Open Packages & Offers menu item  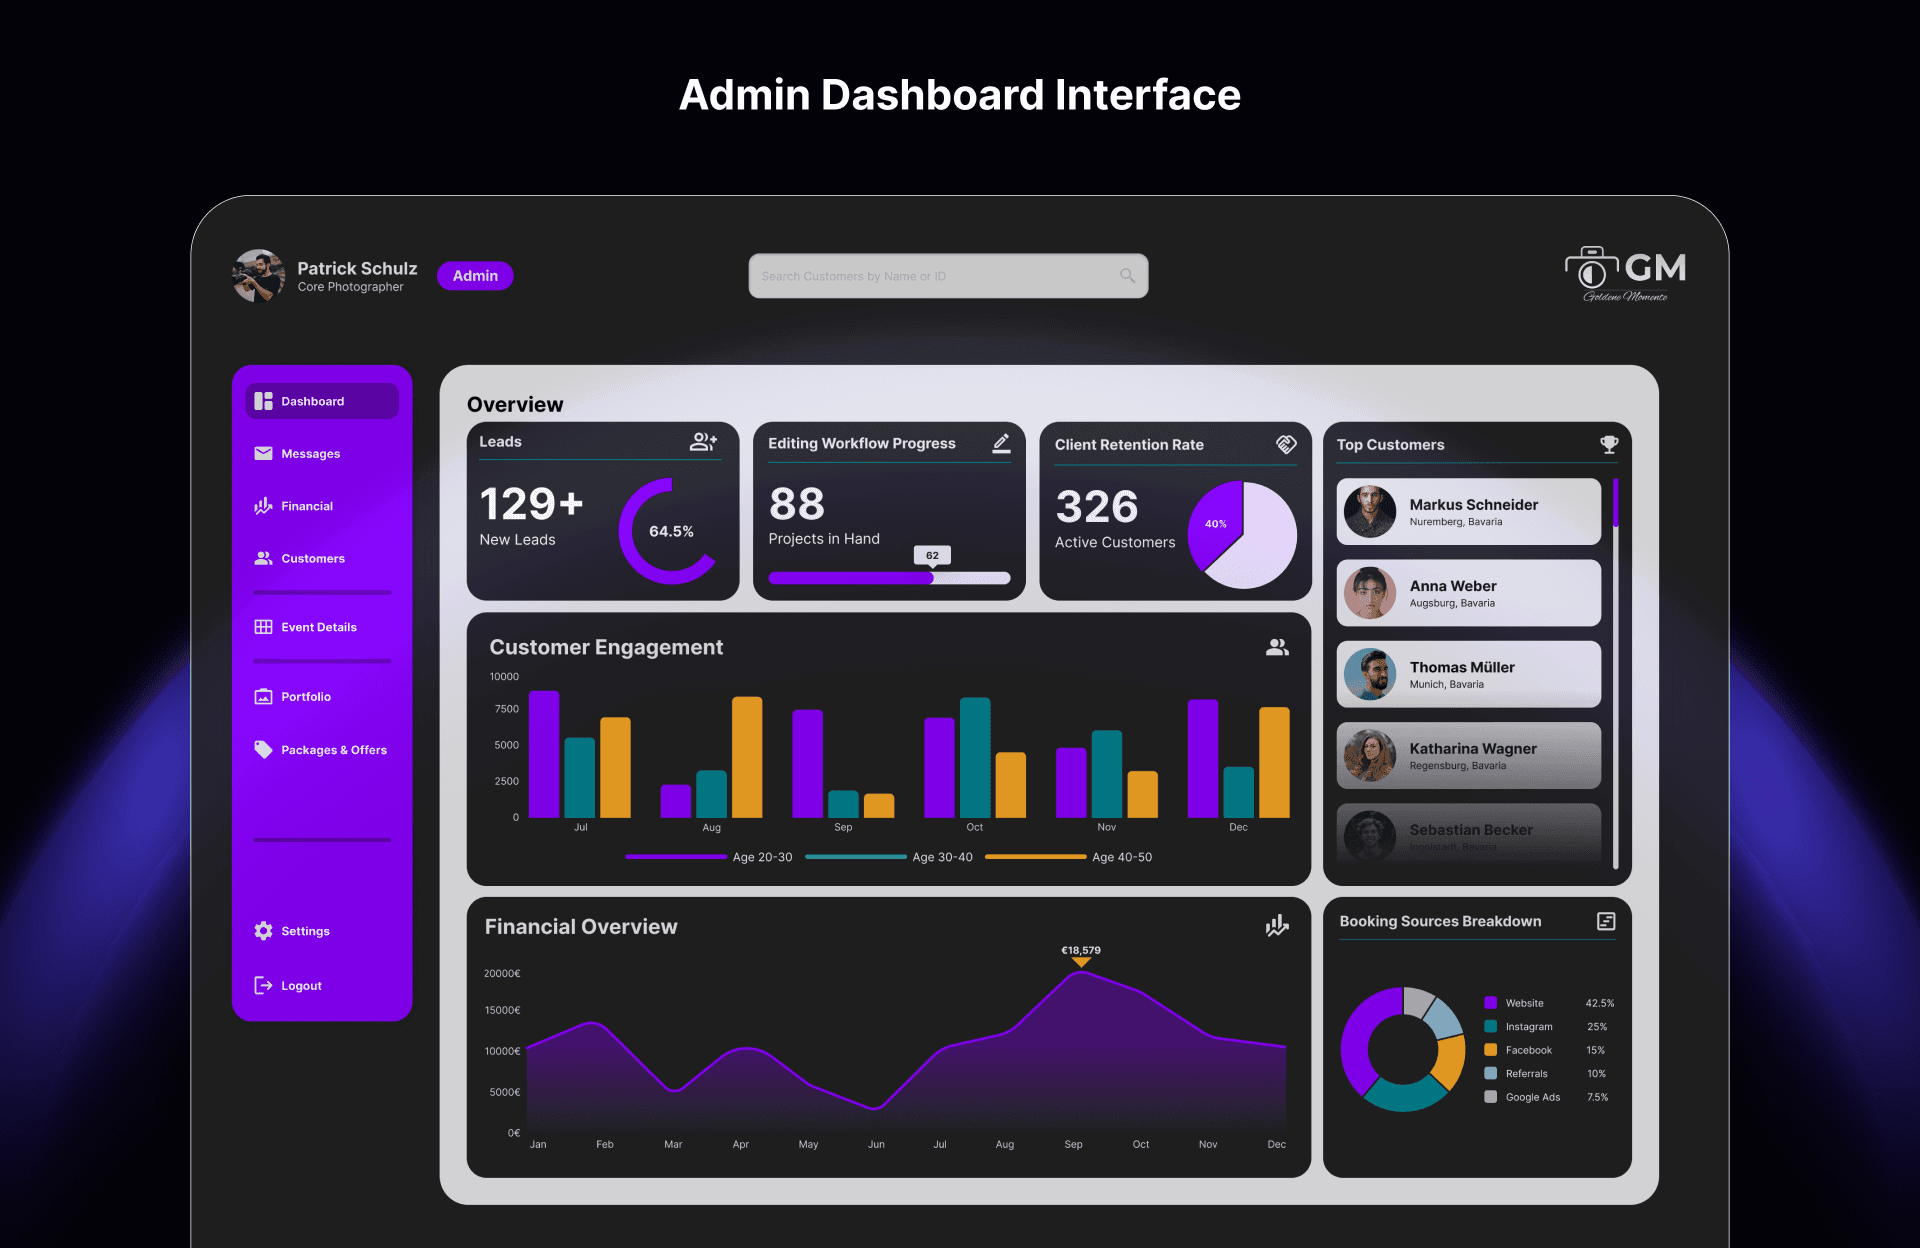tap(333, 750)
